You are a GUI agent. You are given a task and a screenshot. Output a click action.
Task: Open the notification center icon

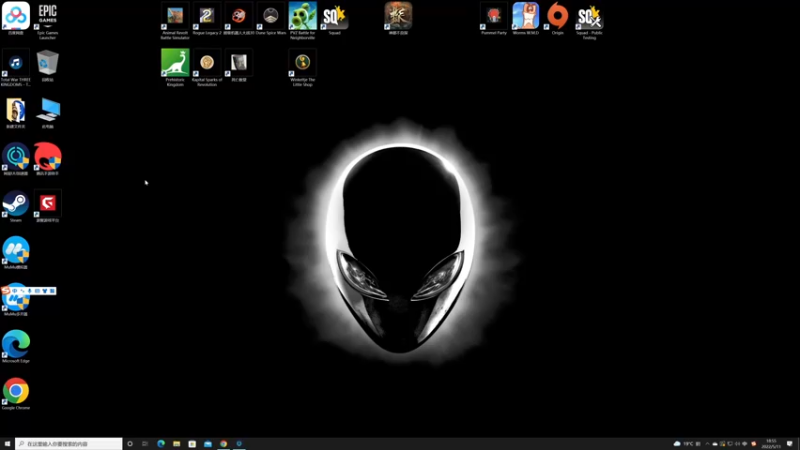[x=790, y=444]
